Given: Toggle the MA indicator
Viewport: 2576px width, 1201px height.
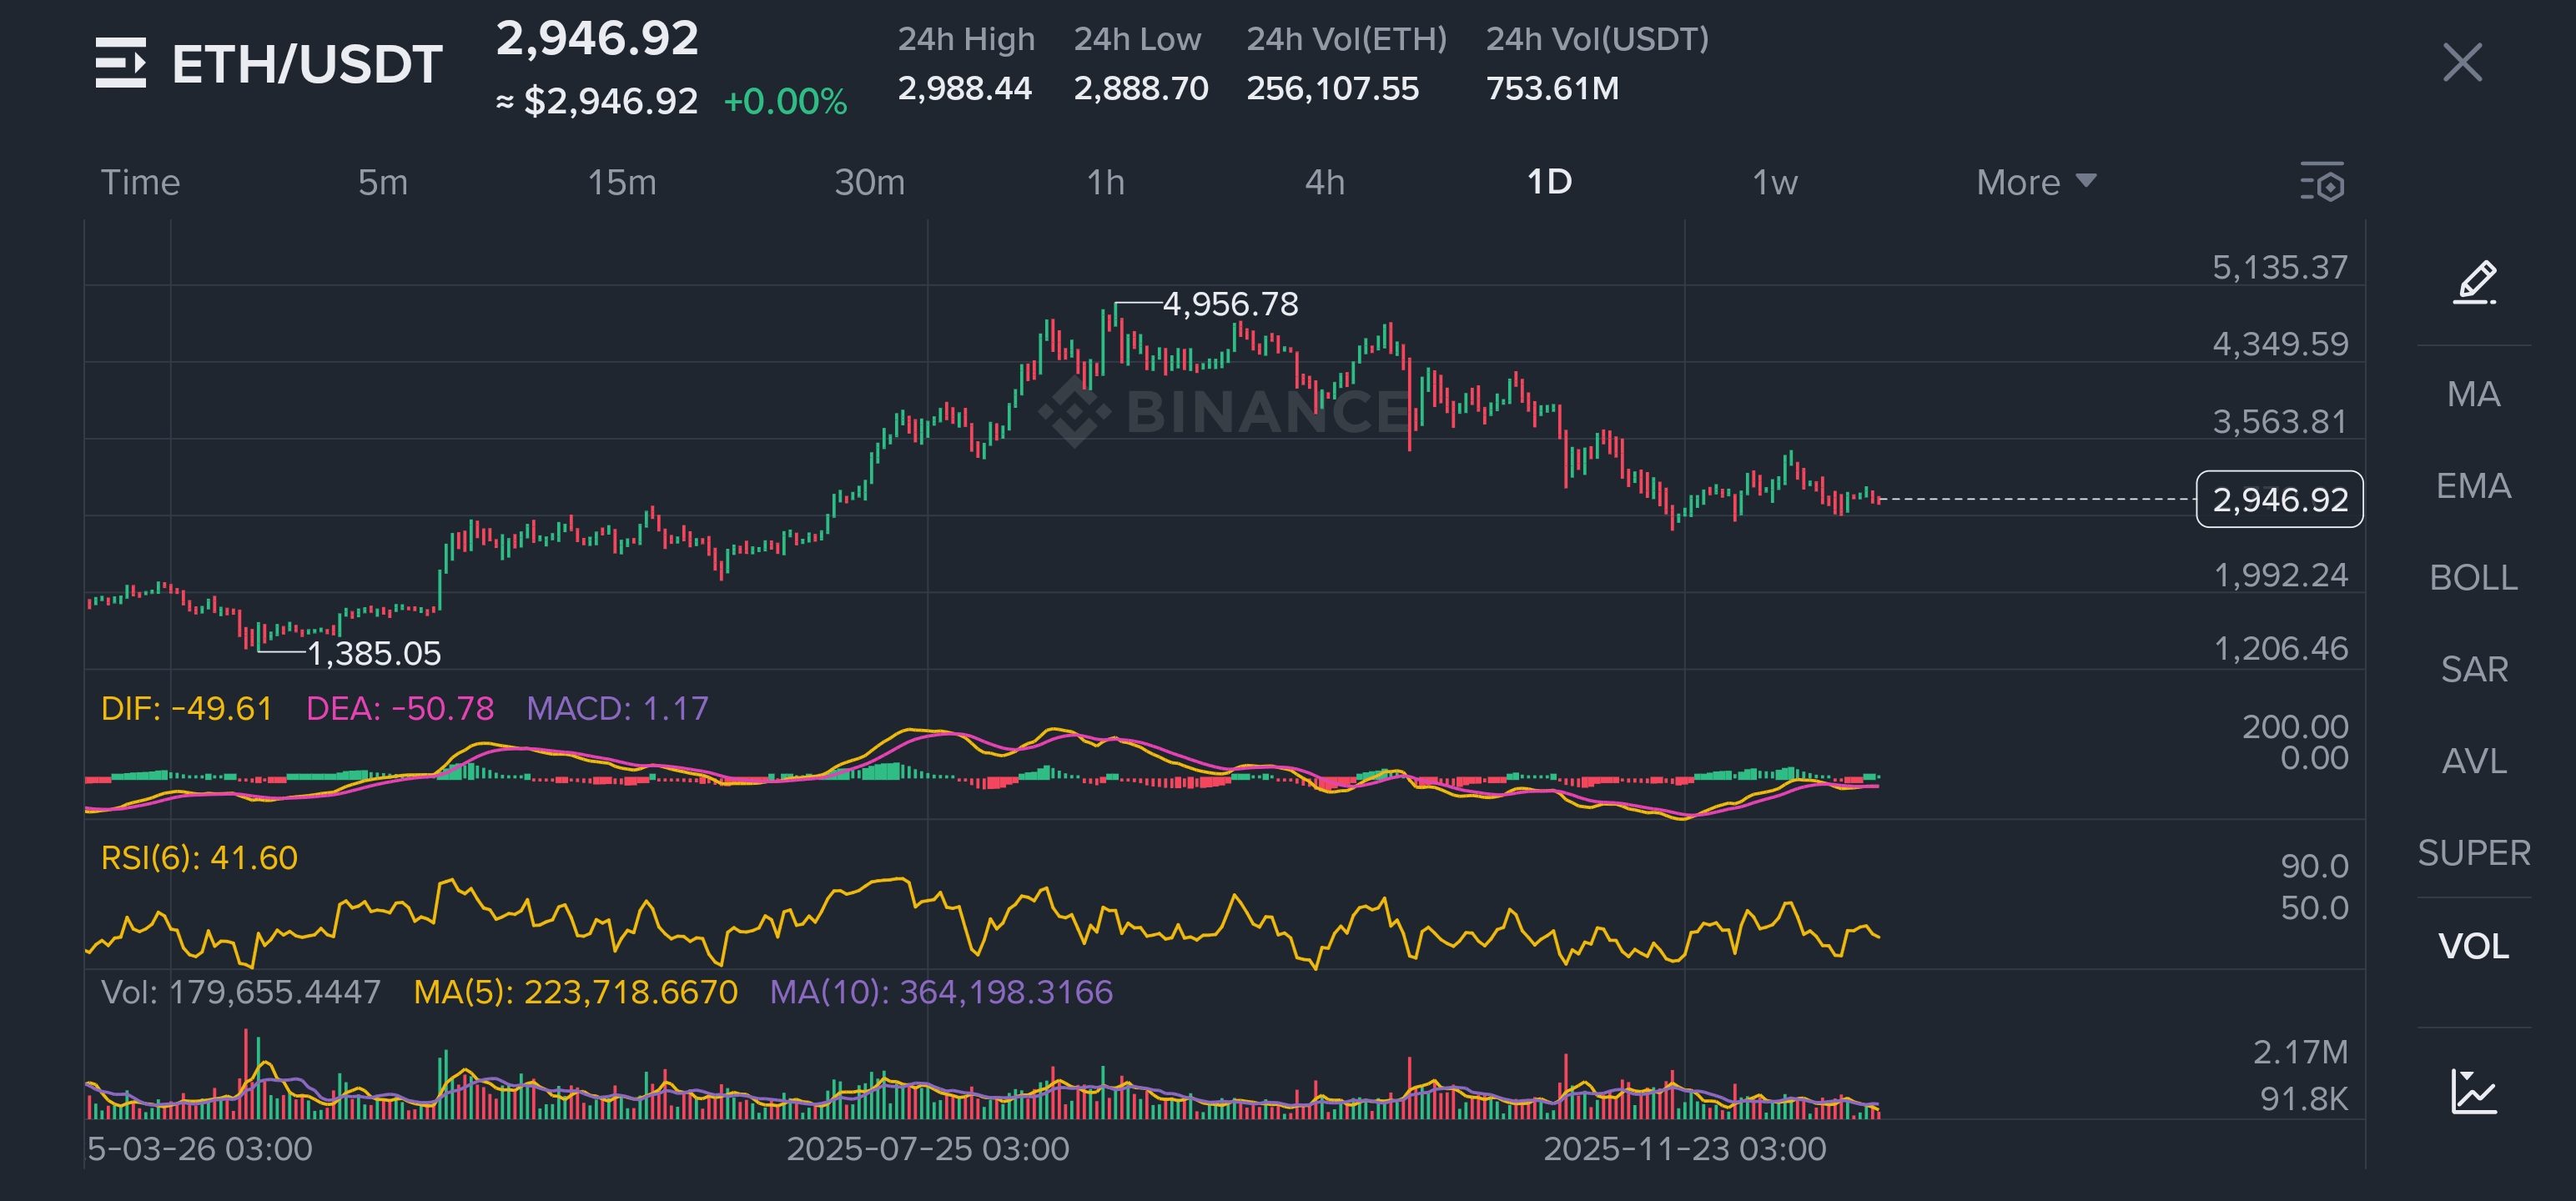Looking at the screenshot, I should (2473, 394).
